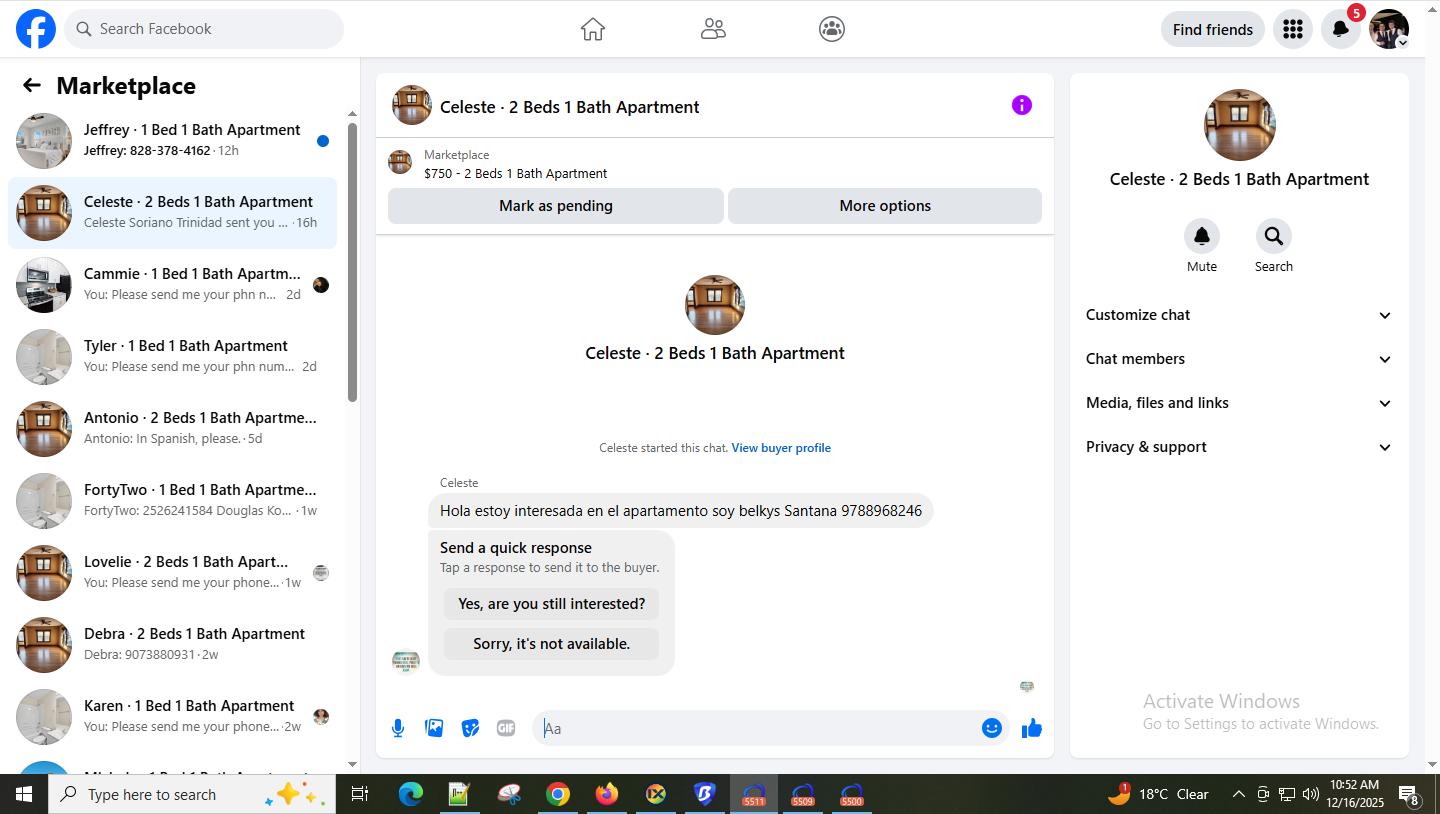Search within the Celeste conversation
Viewport: 1440px width, 814px height.
[1274, 237]
